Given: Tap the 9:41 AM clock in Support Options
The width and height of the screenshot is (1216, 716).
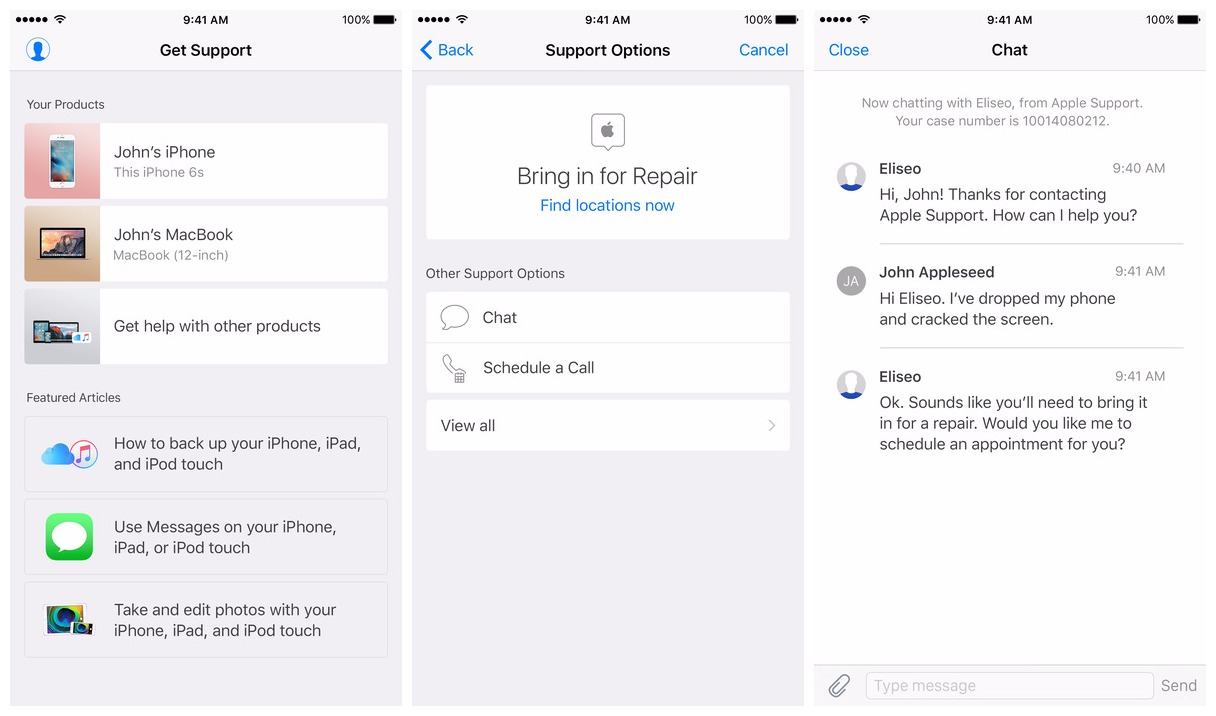Looking at the screenshot, I should [608, 20].
